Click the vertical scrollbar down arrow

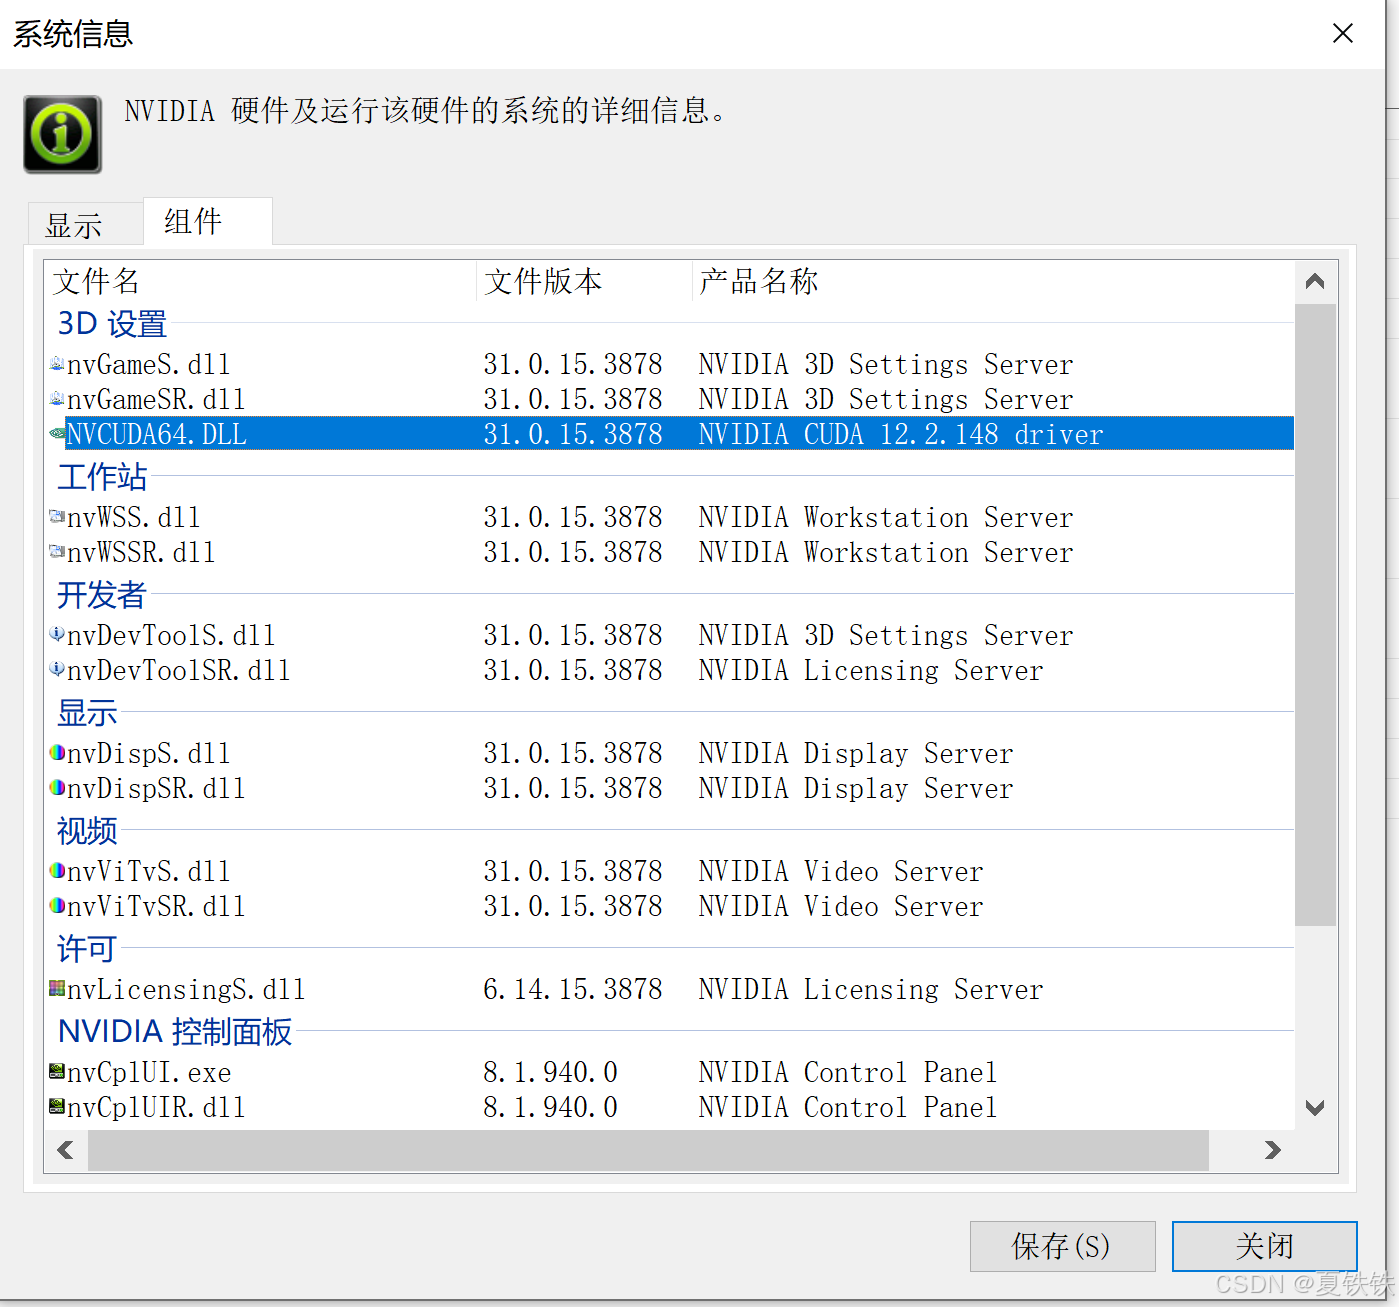[x=1315, y=1107]
